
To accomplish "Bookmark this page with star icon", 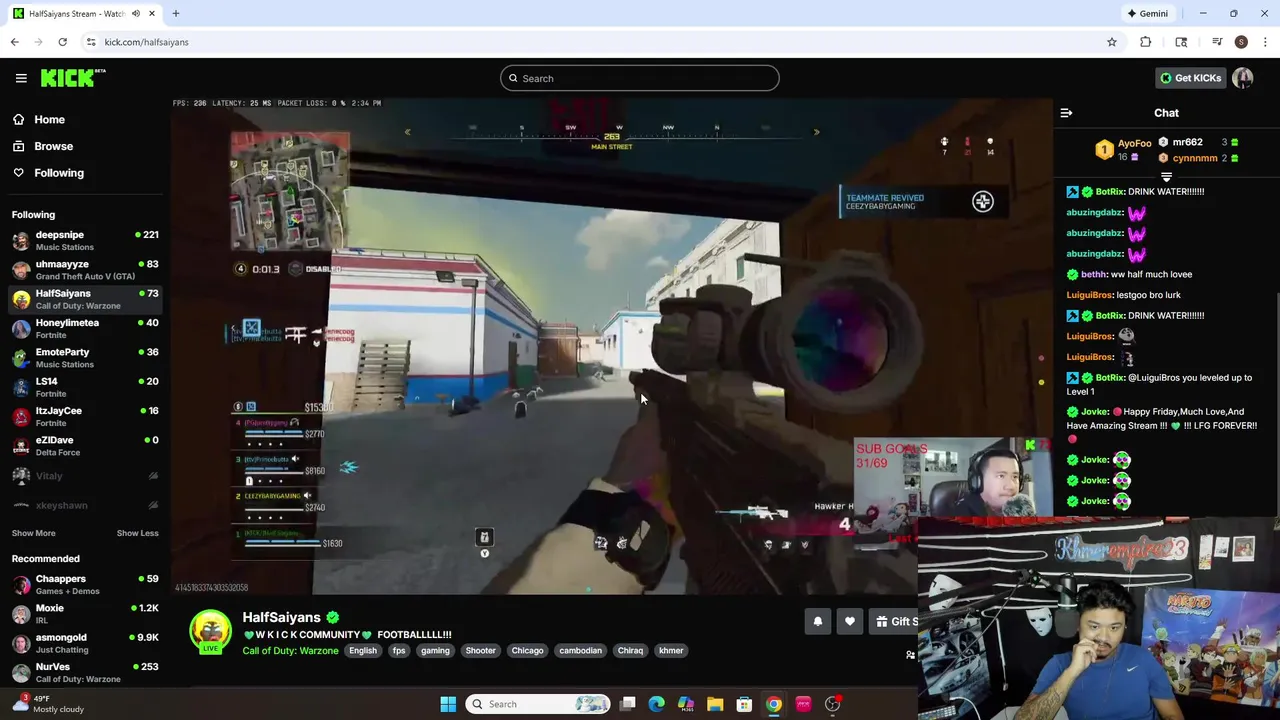I will (1111, 42).
